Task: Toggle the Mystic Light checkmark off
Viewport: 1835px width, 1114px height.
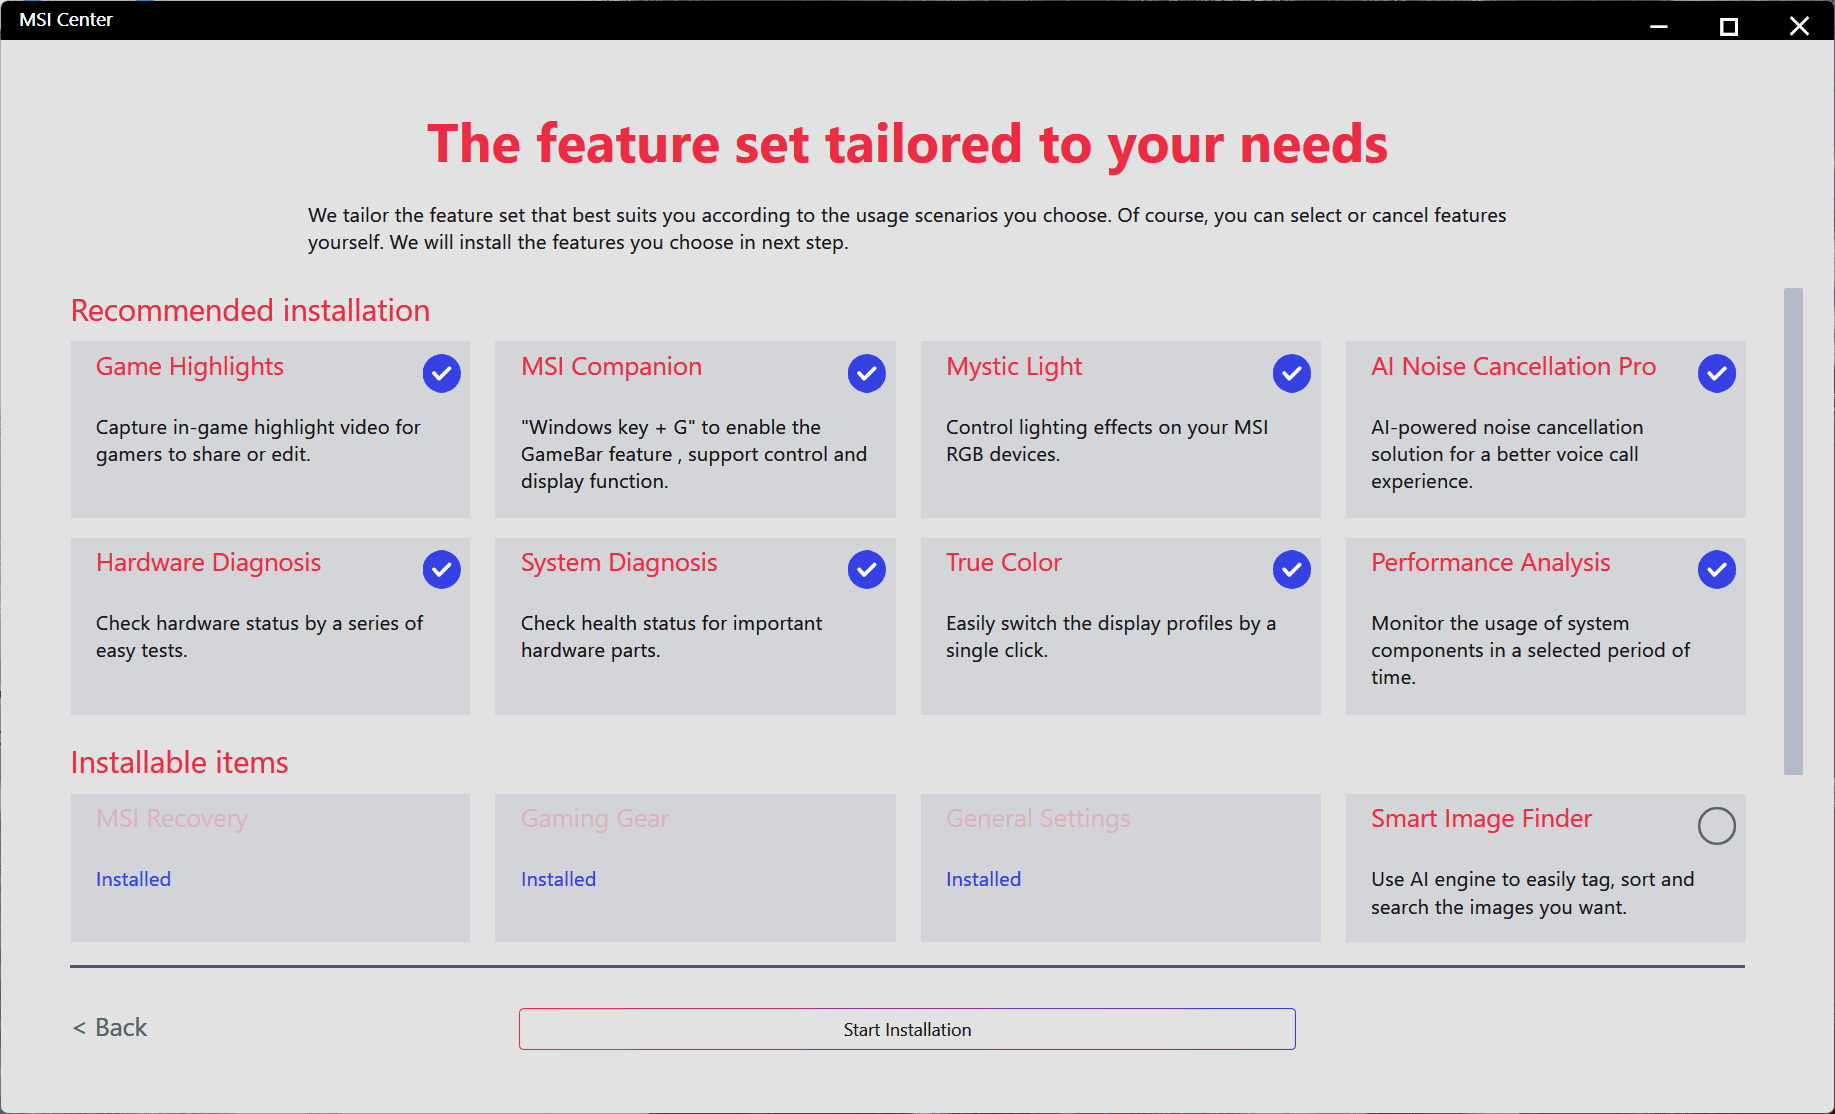Action: [x=1291, y=374]
